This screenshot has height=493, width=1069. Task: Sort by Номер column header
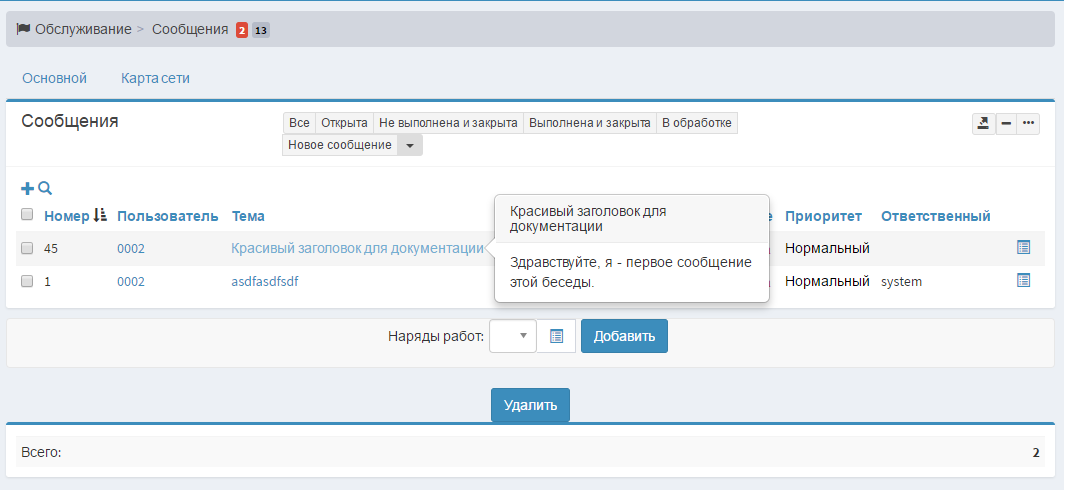67,216
